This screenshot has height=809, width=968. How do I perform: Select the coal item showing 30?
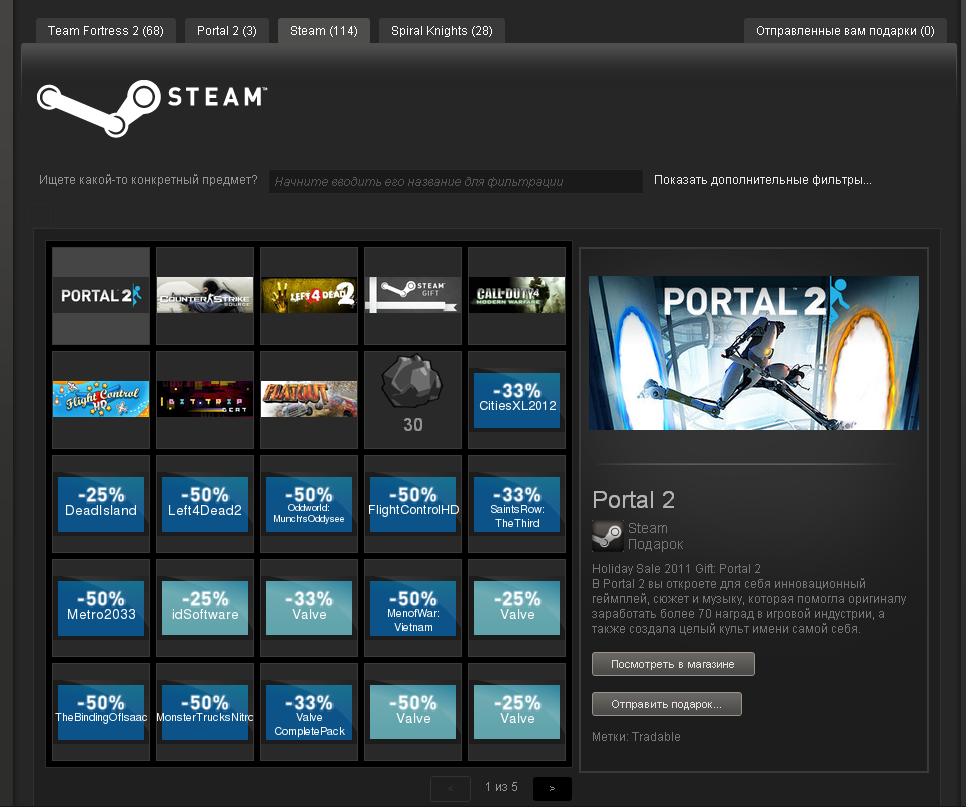(413, 400)
